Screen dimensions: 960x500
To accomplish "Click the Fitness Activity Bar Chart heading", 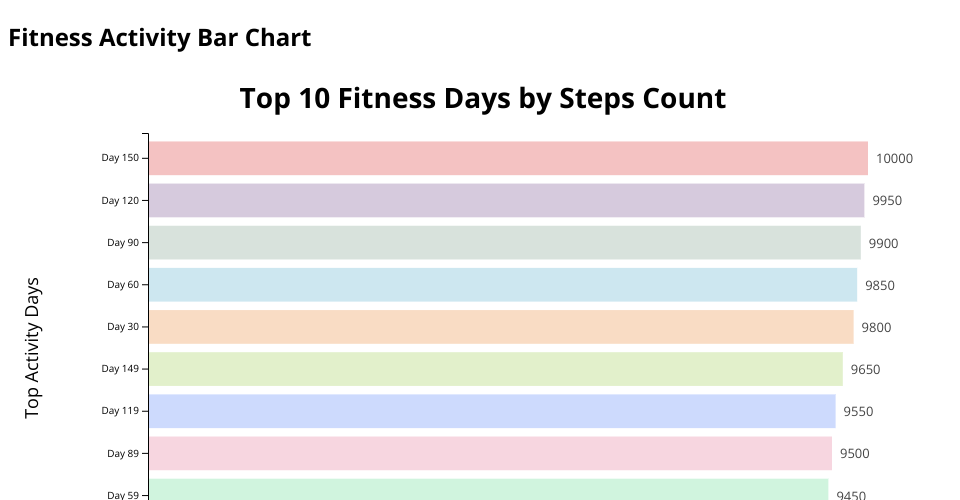I will click(x=160, y=38).
